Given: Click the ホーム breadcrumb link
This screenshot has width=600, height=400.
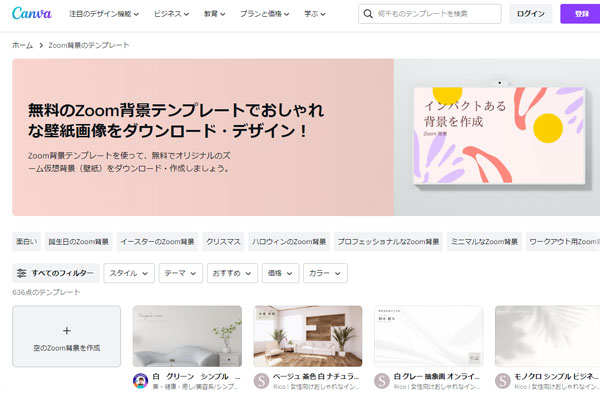Looking at the screenshot, I should tap(23, 45).
